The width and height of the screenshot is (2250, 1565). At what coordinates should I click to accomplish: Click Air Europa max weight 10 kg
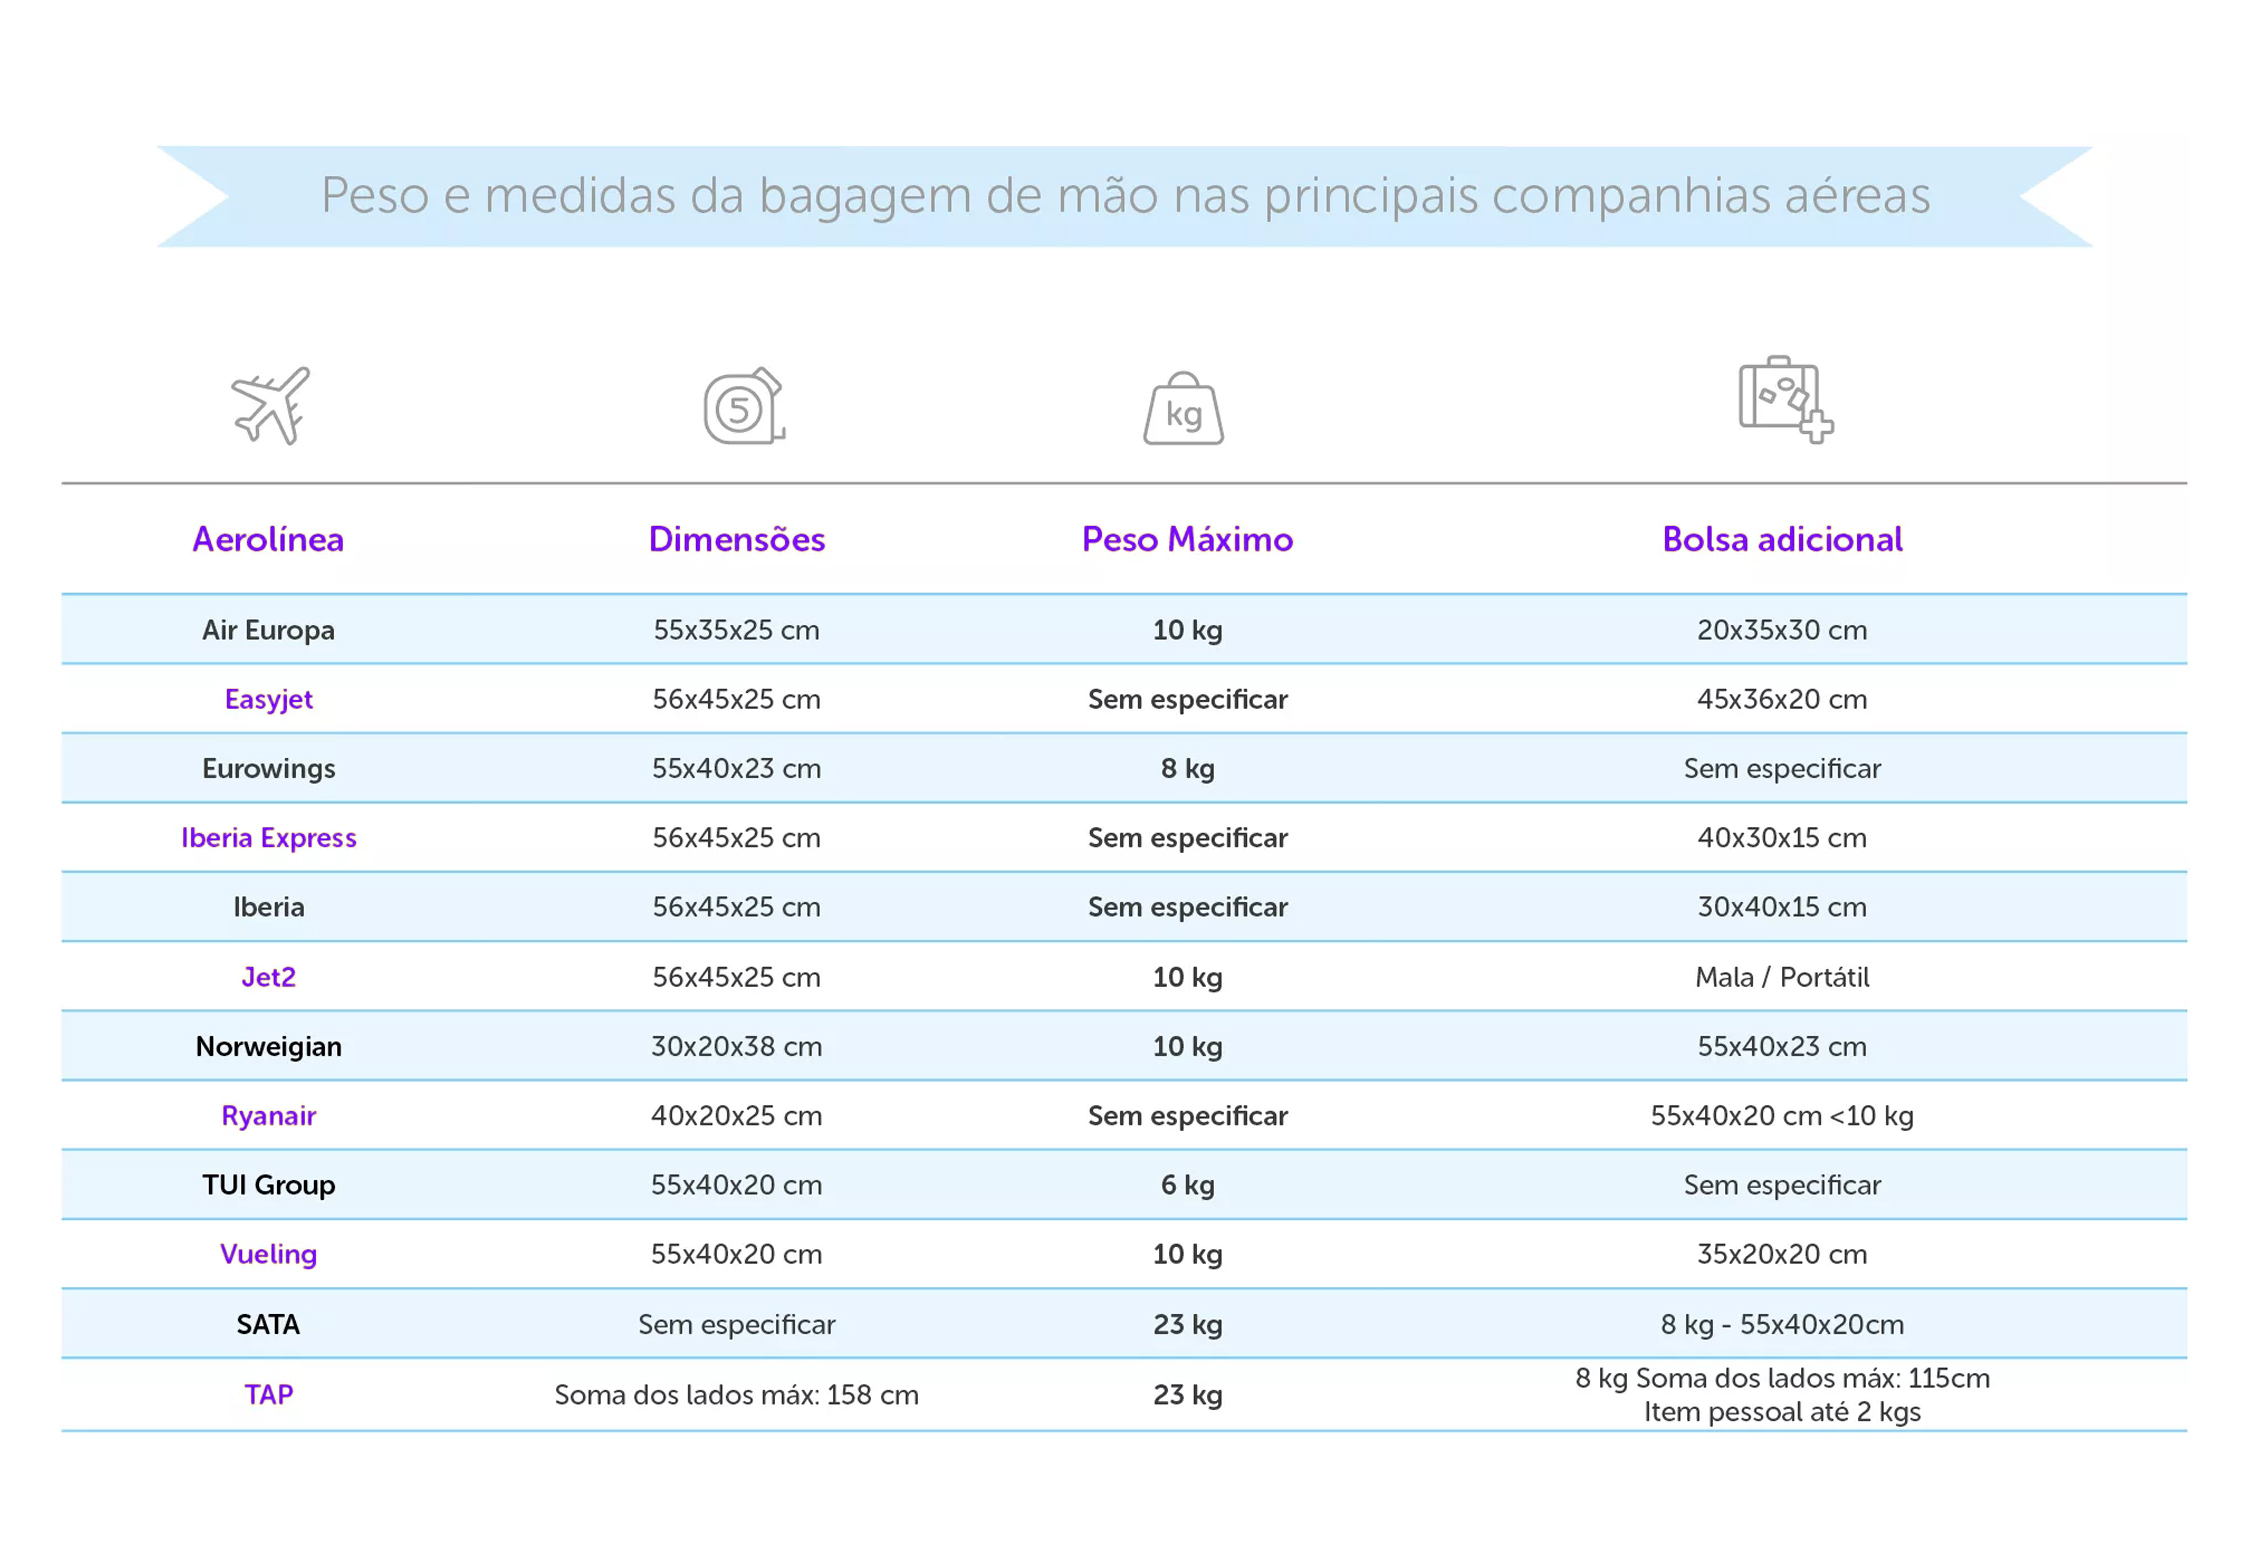[1188, 630]
